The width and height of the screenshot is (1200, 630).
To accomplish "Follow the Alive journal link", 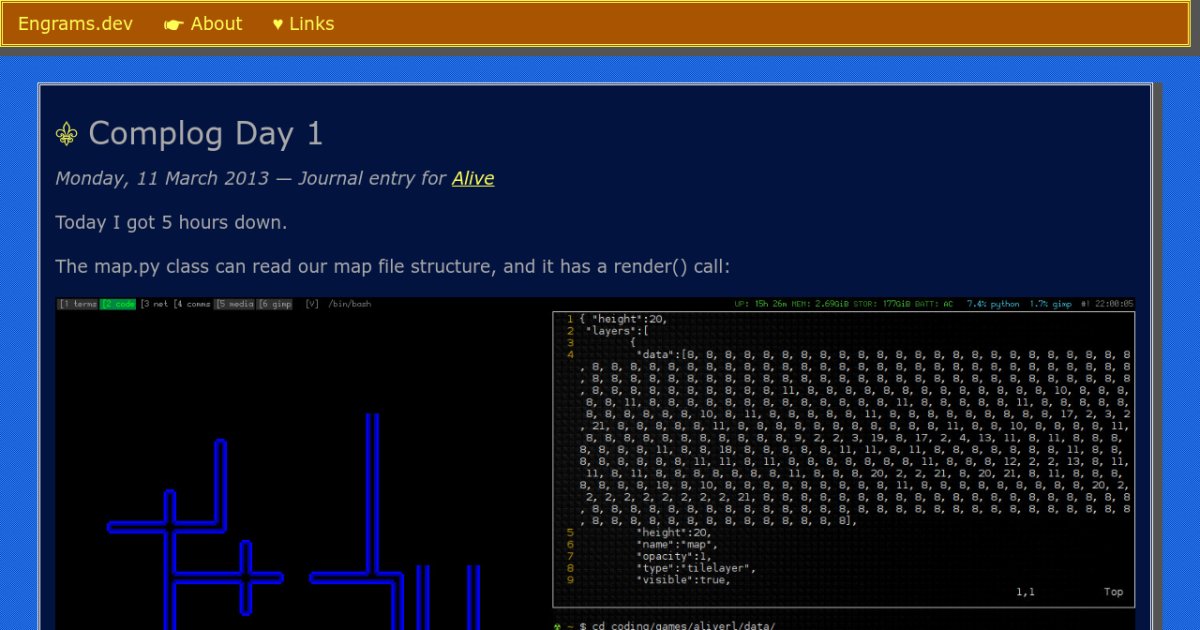I will coord(473,178).
